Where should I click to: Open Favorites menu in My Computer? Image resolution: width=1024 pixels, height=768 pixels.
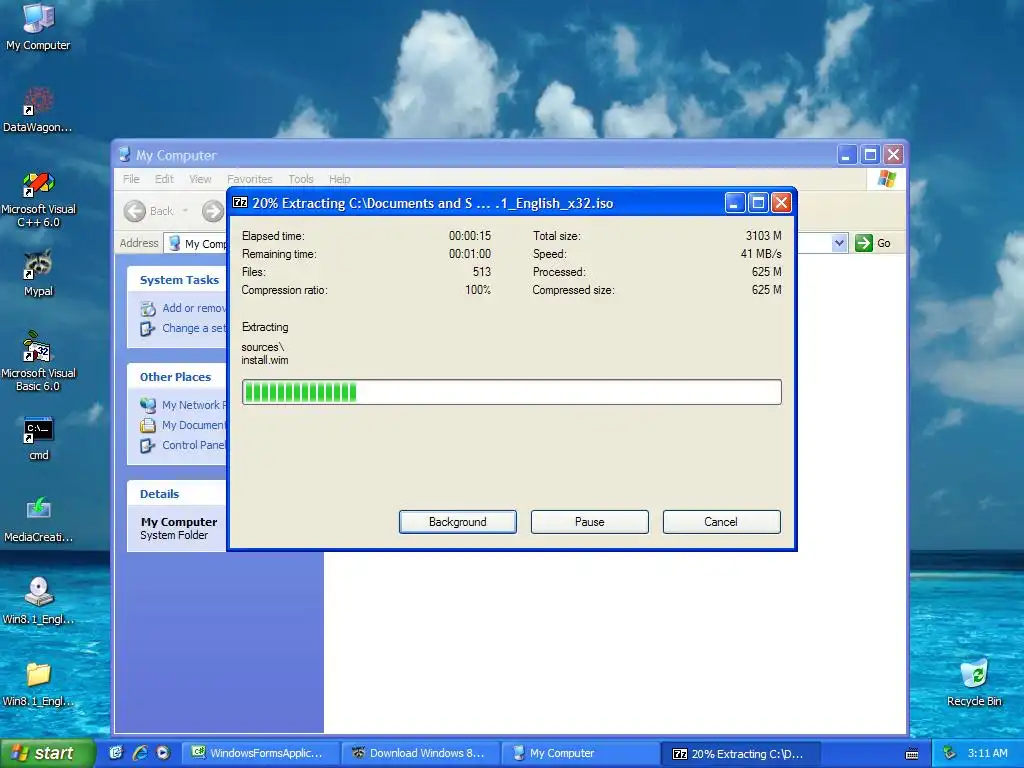249,179
